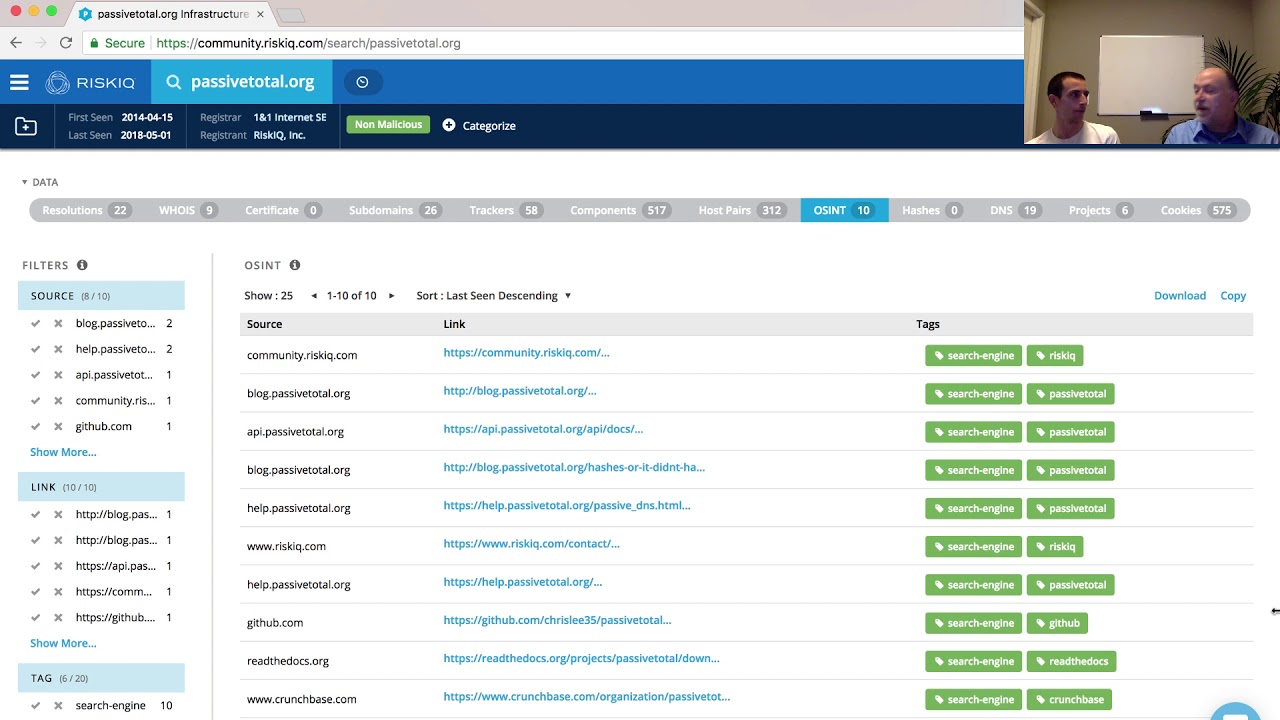Open the Projects tab

coord(1099,210)
